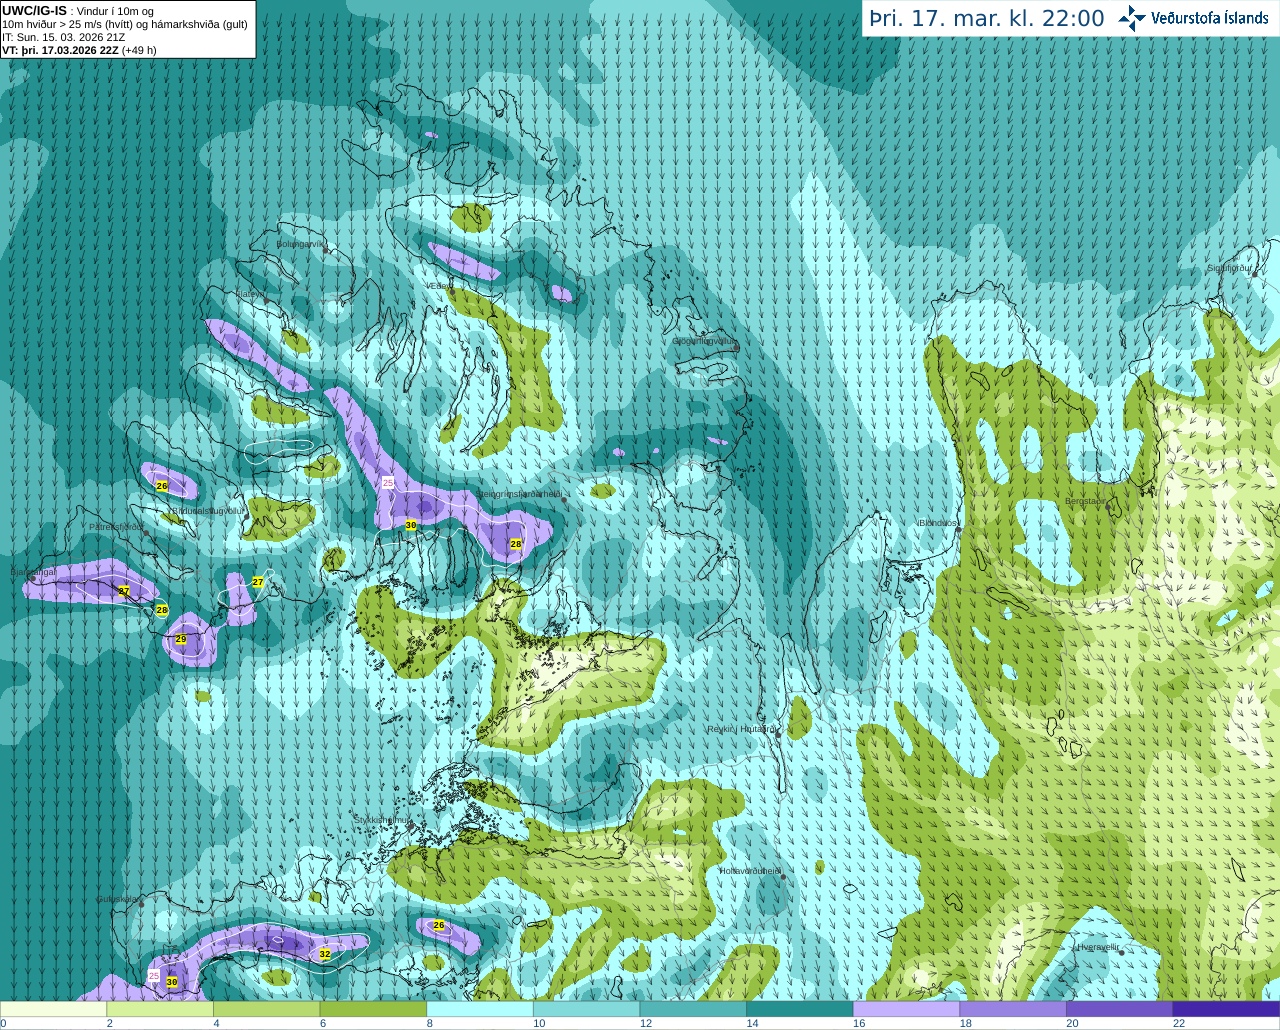Select the Steingrímsfjarðarheiði station label

[519, 494]
